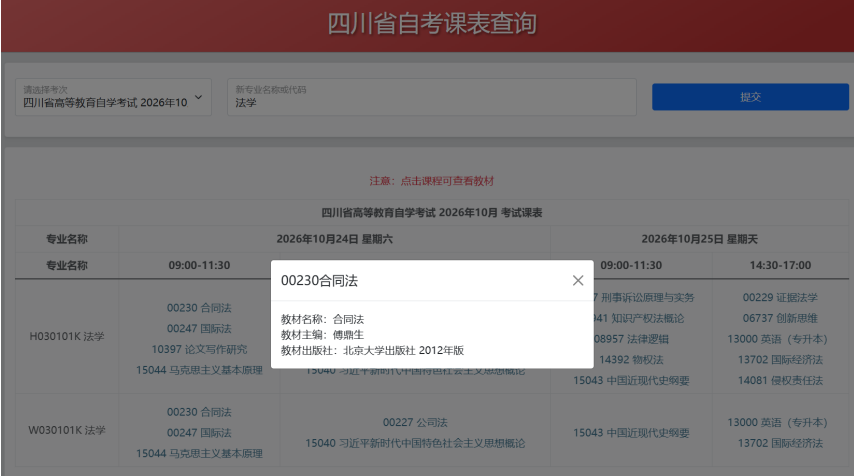Select course 00229 证据法学
Viewport: 854px width, 476px height.
(x=780, y=297)
